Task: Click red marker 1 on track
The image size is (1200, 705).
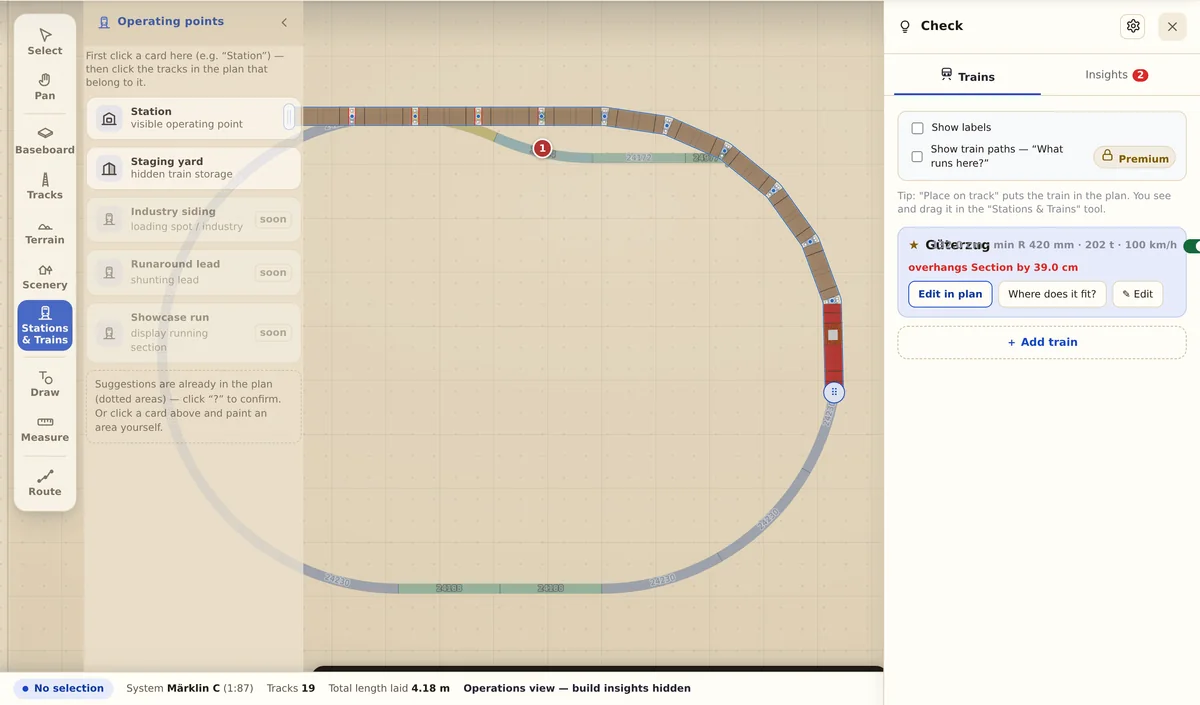Action: 542,148
